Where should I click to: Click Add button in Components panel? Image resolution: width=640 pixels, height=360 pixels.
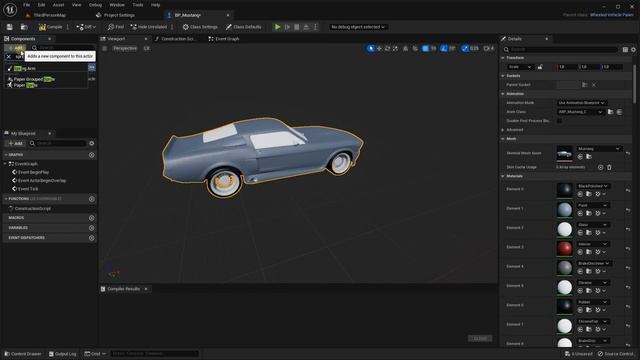pyautogui.click(x=16, y=48)
